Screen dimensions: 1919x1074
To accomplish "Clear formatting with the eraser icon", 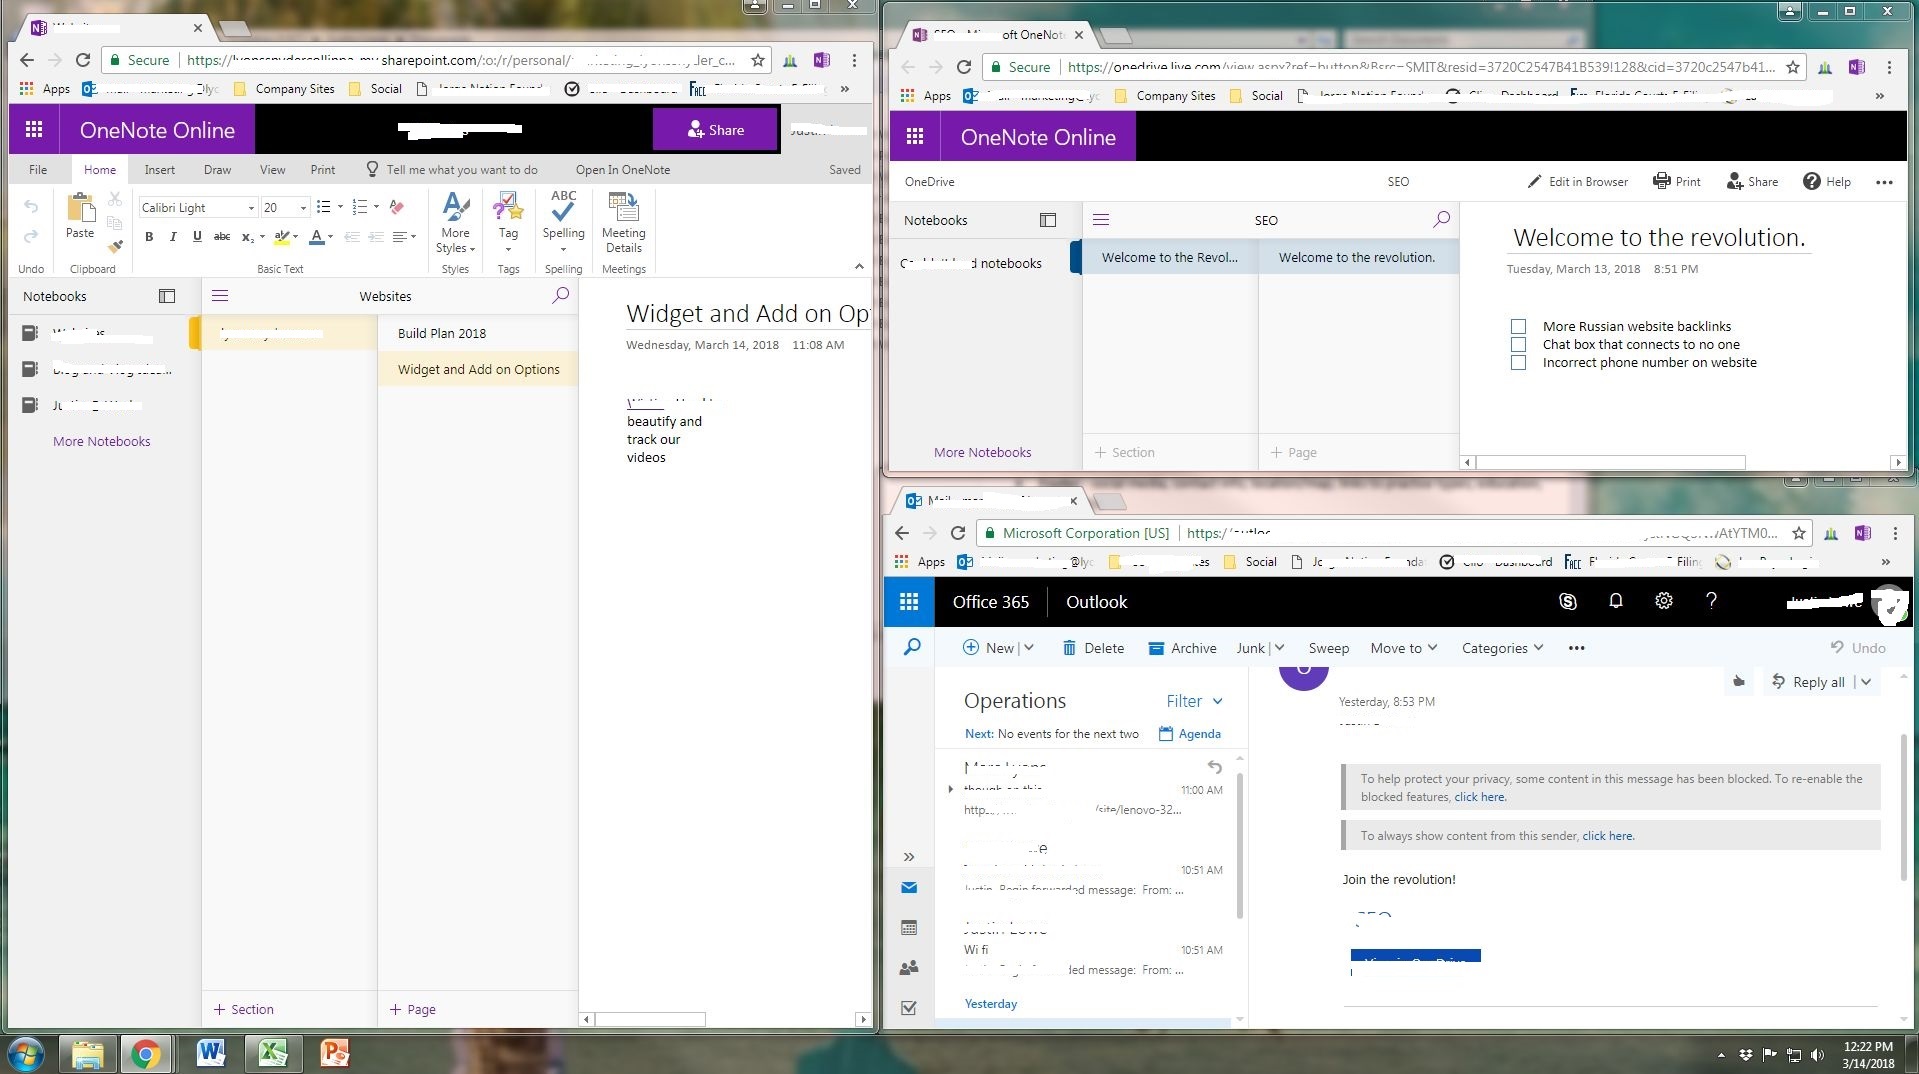I will [x=397, y=207].
